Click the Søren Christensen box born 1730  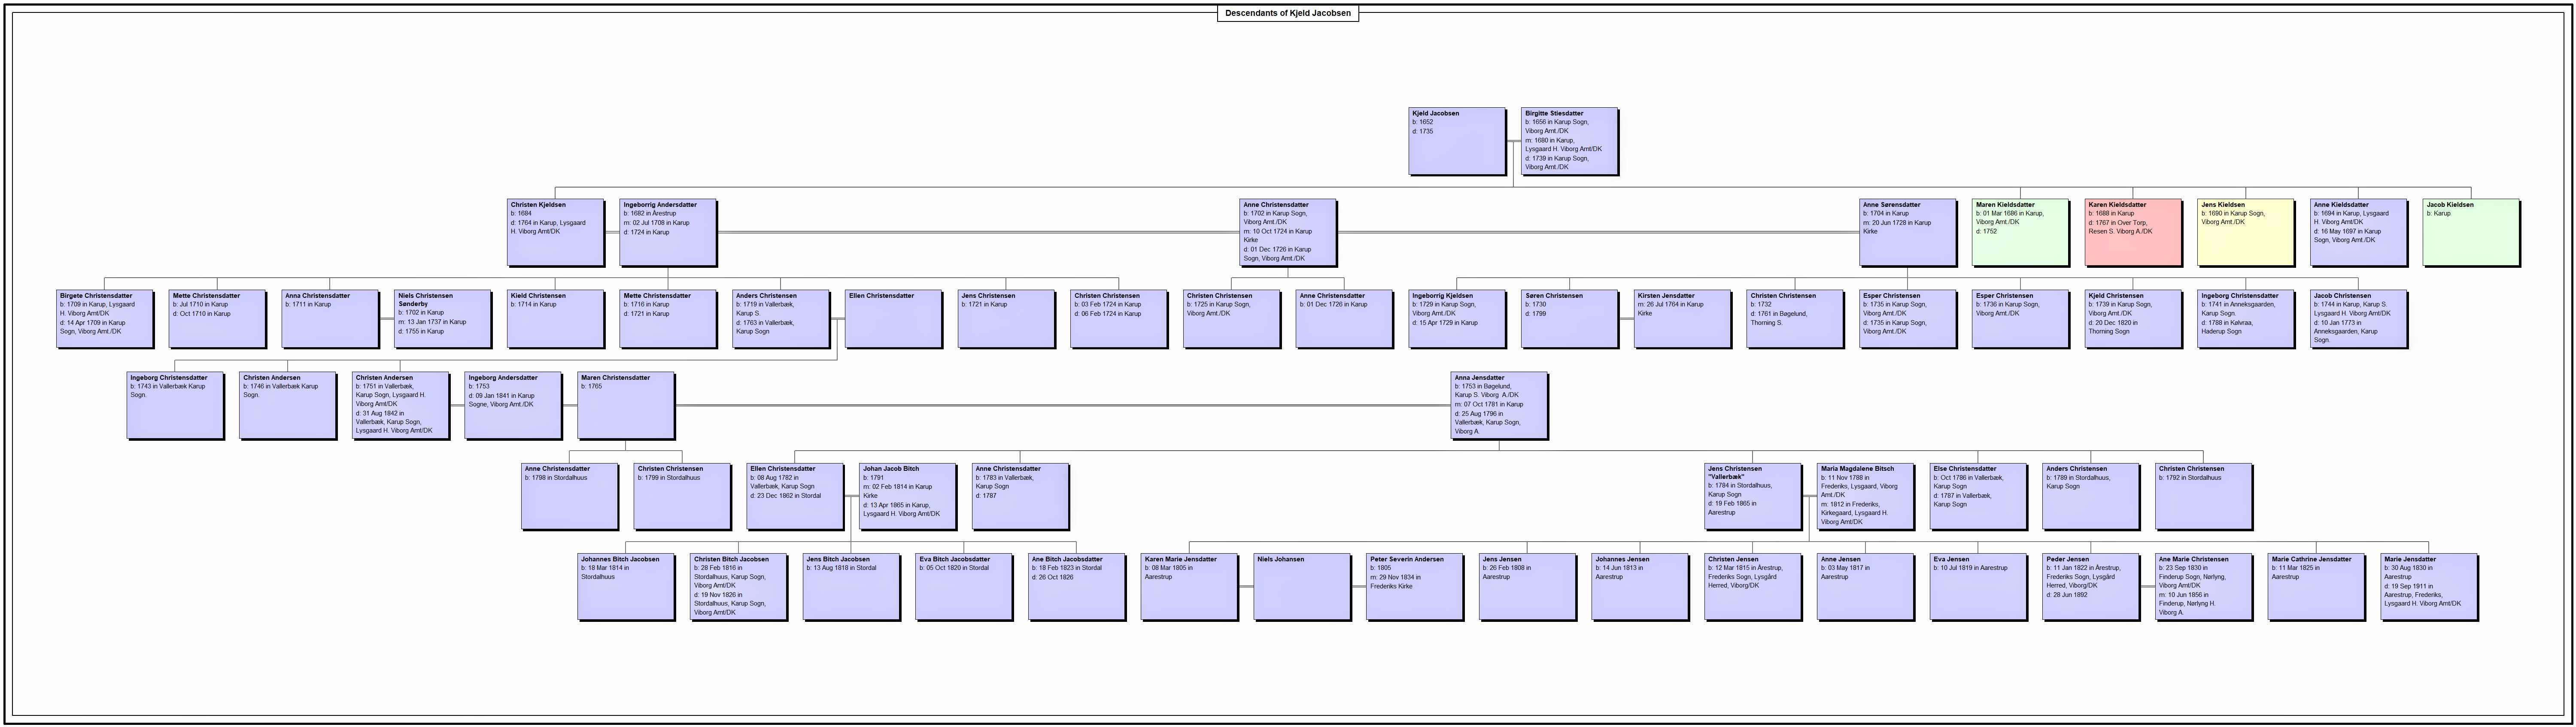click(x=1569, y=319)
